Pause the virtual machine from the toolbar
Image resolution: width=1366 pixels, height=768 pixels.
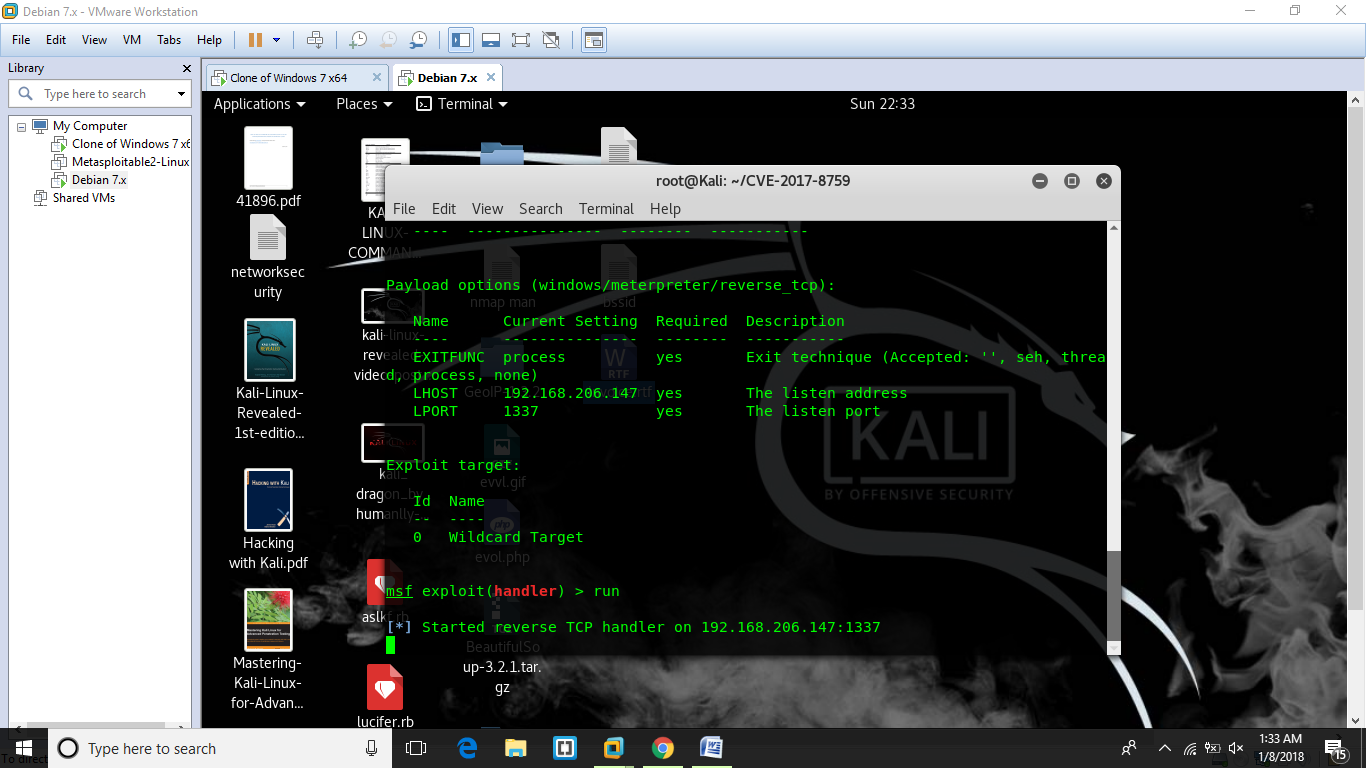255,40
